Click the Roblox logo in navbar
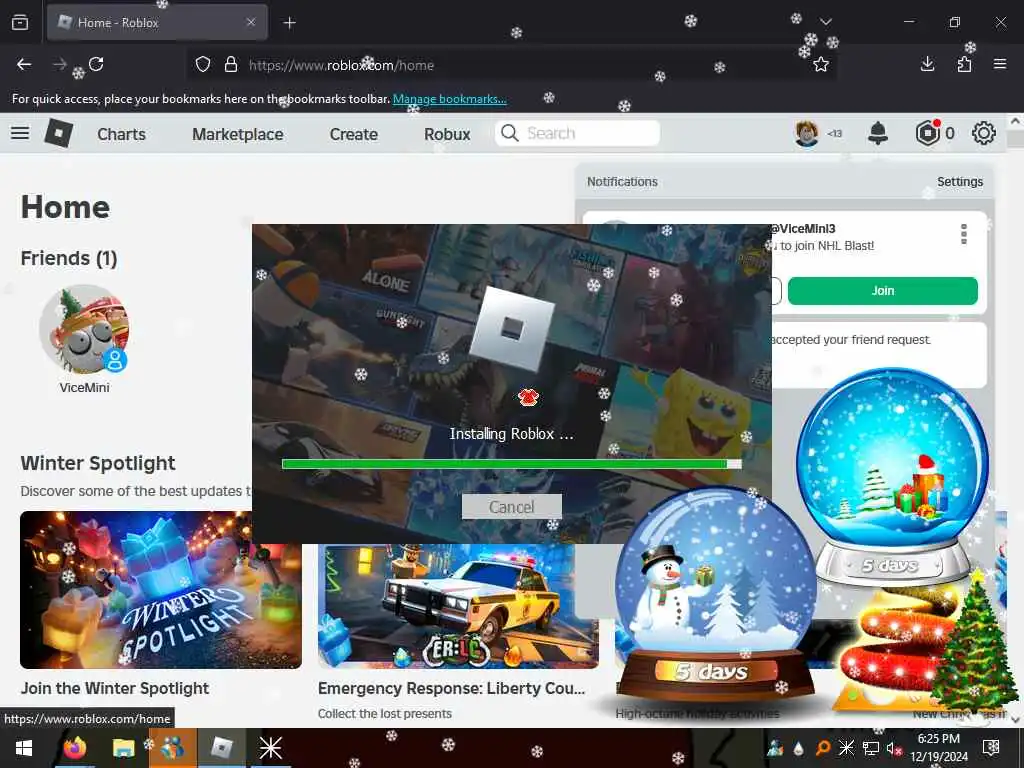This screenshot has width=1024, height=768. (59, 133)
